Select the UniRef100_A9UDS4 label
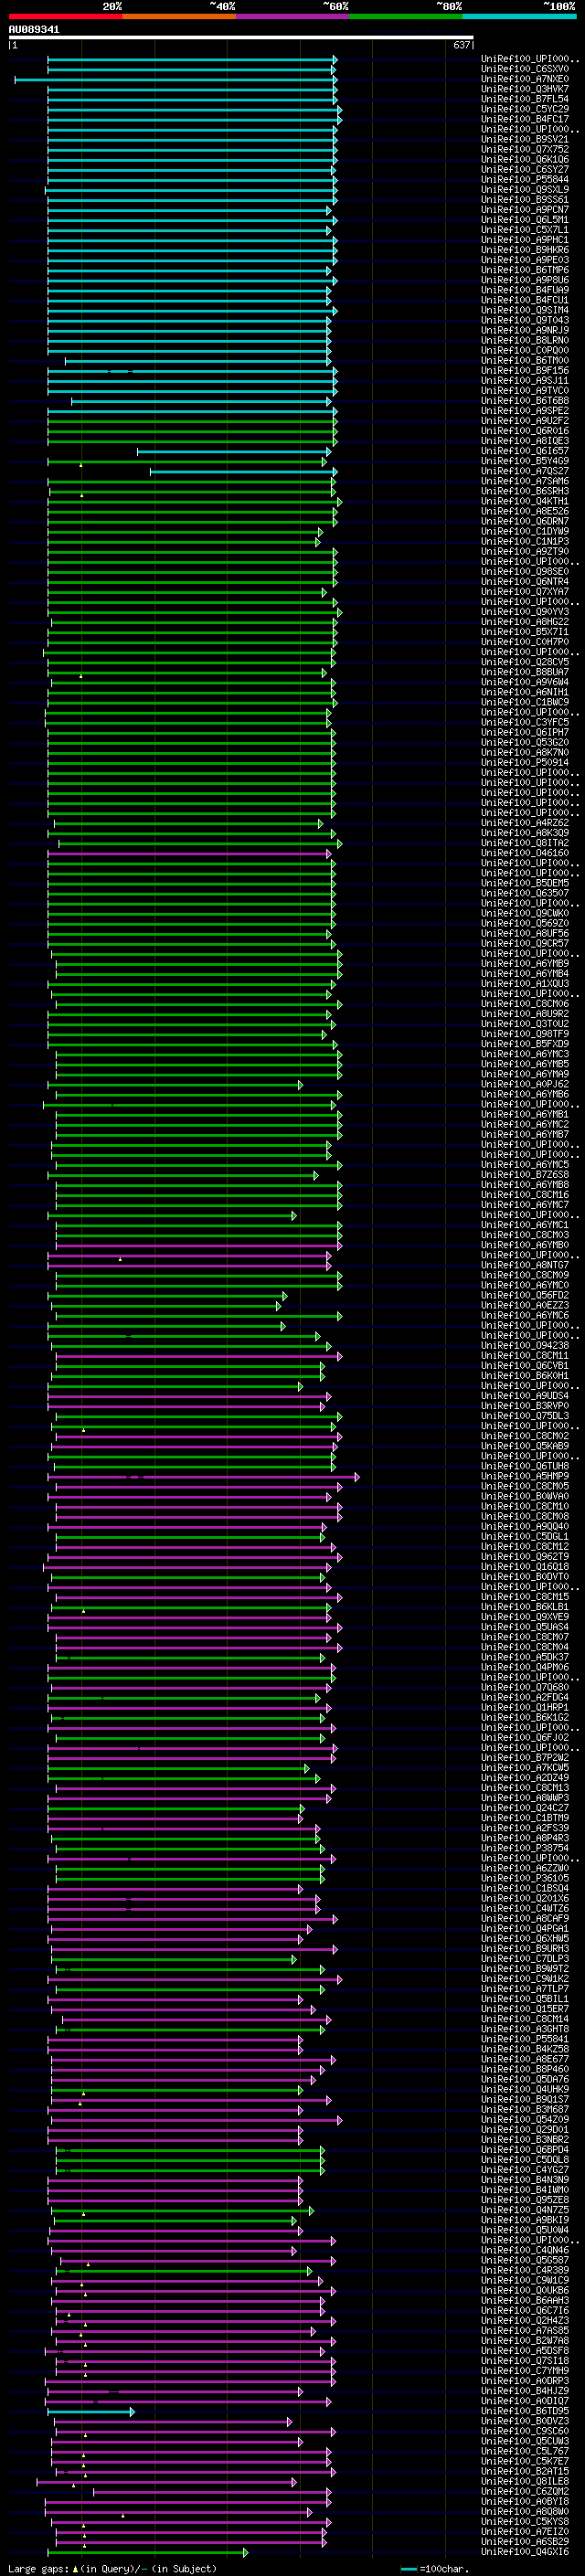This screenshot has width=585, height=2576. point(525,1396)
